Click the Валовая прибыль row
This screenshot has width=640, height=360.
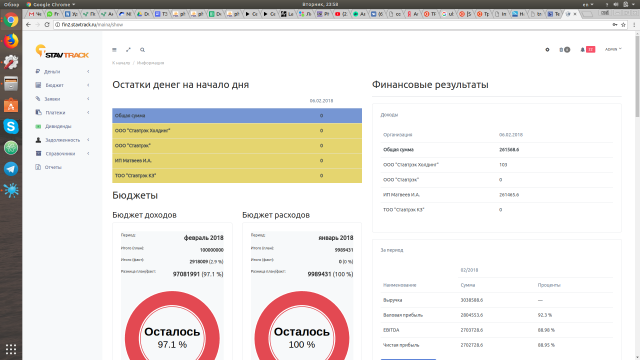pos(497,315)
